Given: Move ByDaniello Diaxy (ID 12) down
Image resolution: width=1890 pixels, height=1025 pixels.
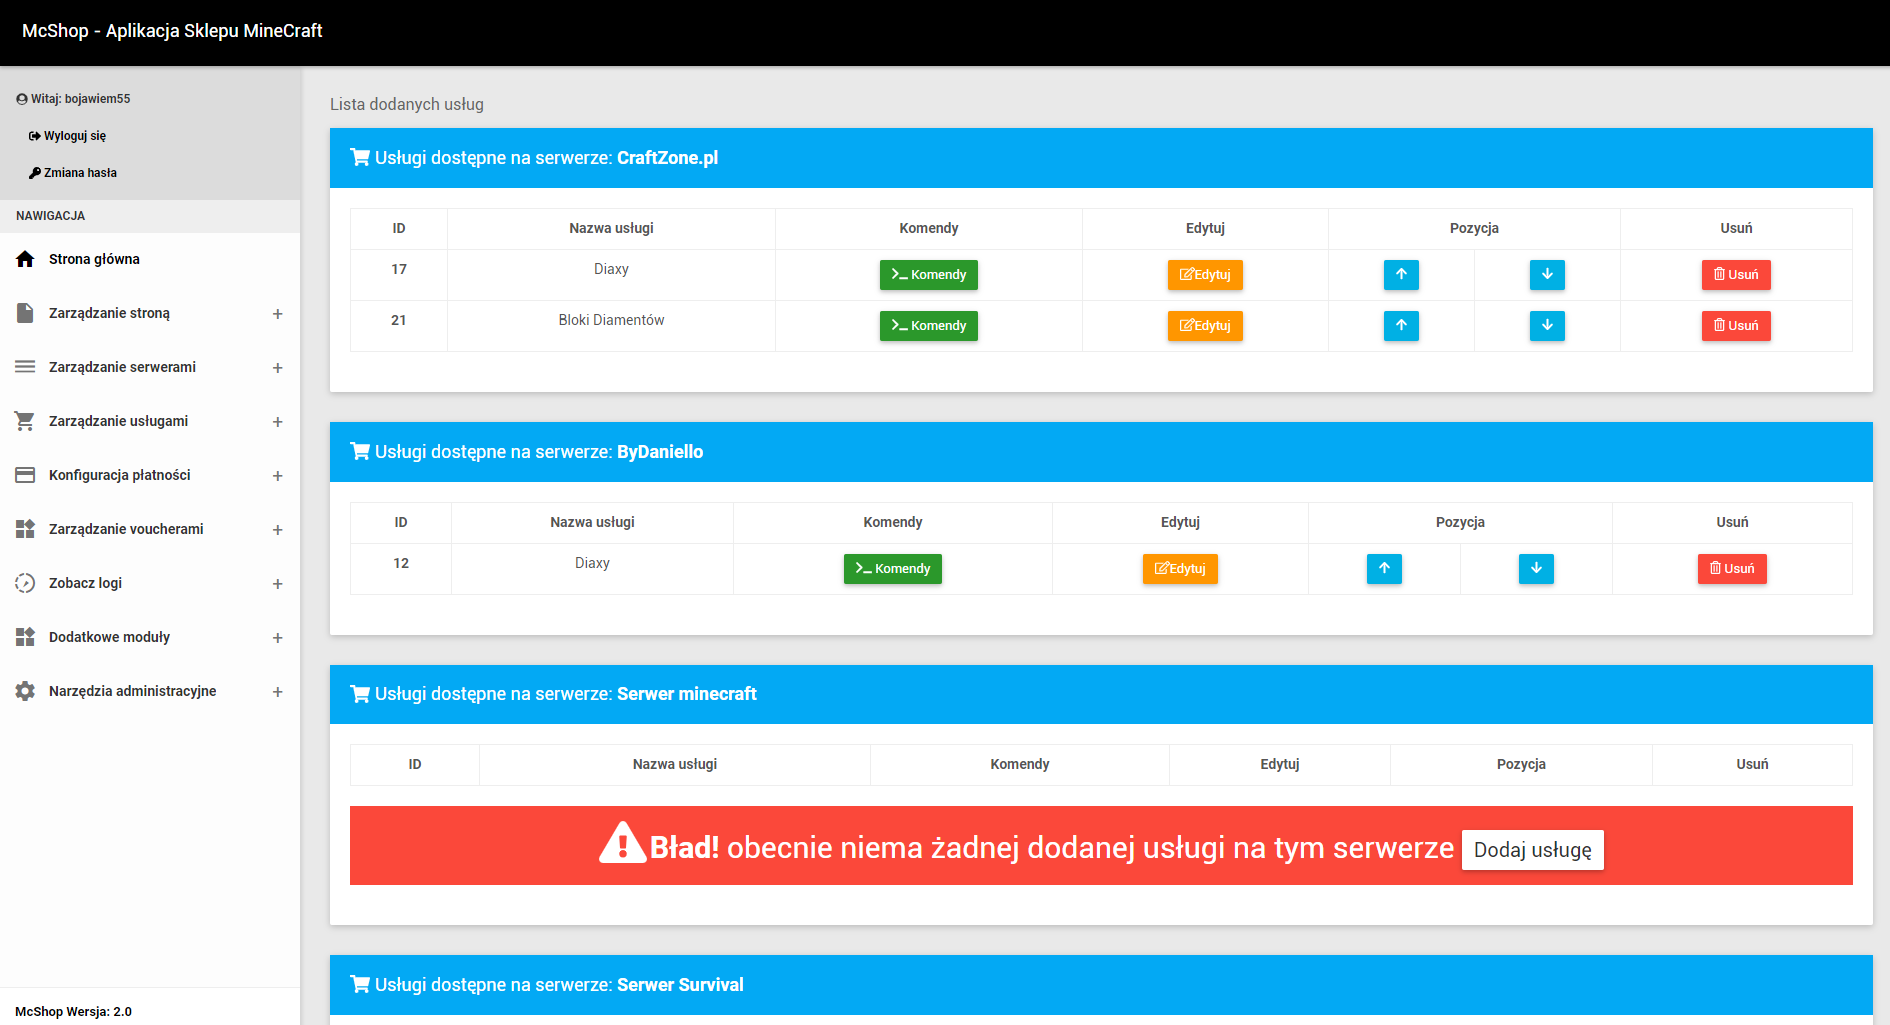Looking at the screenshot, I should [x=1536, y=569].
